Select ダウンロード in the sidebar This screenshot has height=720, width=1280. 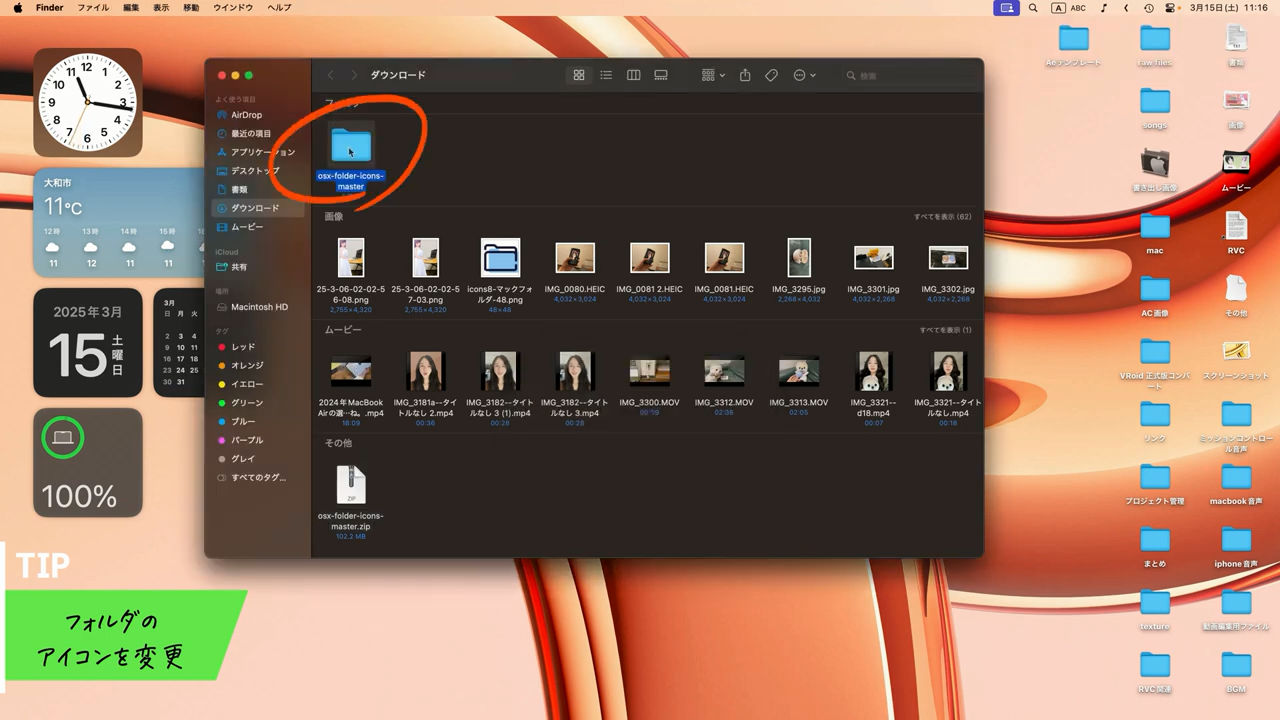(x=260, y=208)
